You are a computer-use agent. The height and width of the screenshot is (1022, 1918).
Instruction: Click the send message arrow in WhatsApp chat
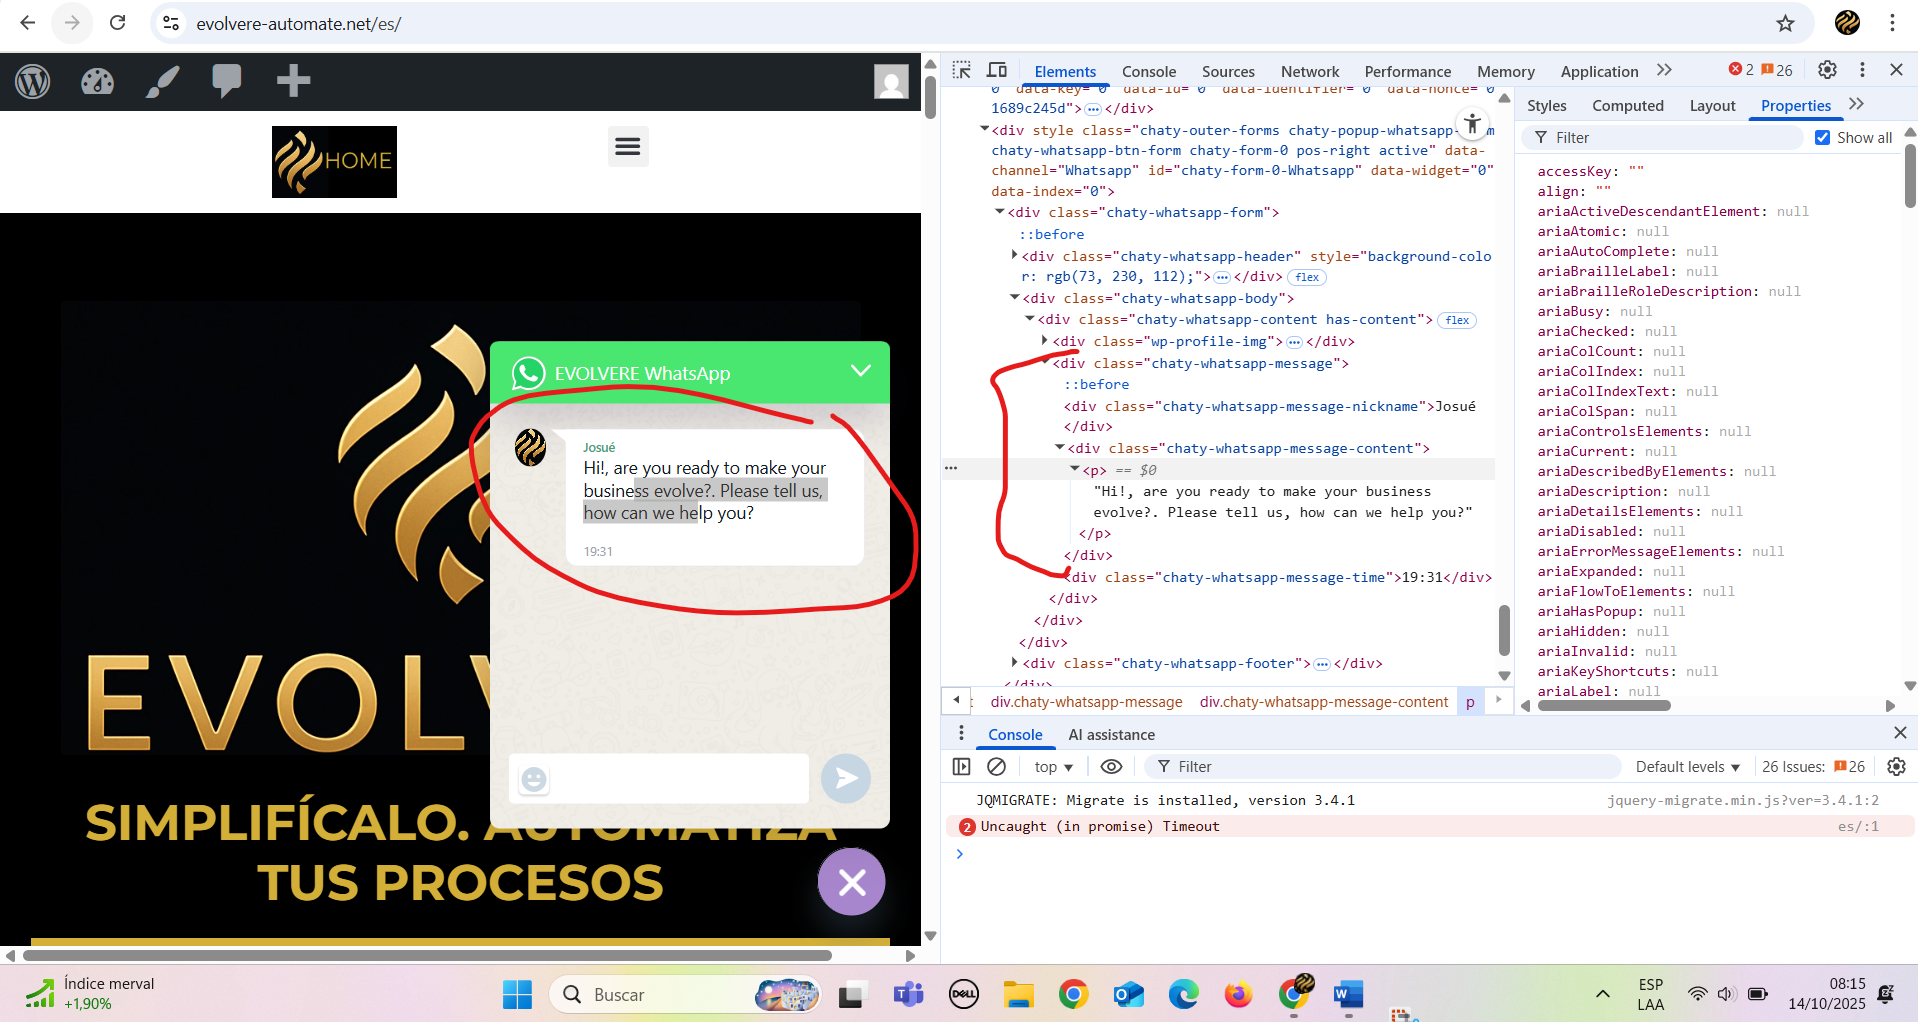point(846,778)
